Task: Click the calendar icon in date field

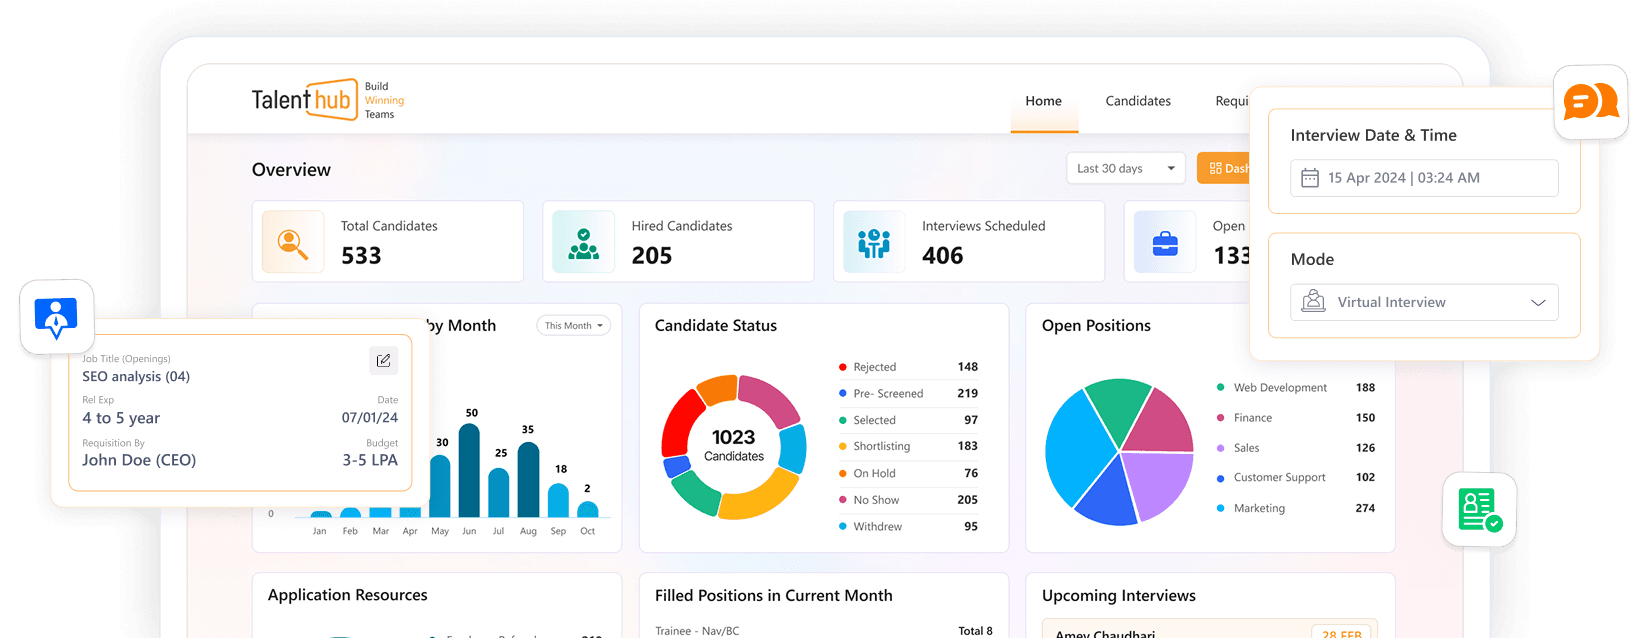Action: click(x=1309, y=178)
